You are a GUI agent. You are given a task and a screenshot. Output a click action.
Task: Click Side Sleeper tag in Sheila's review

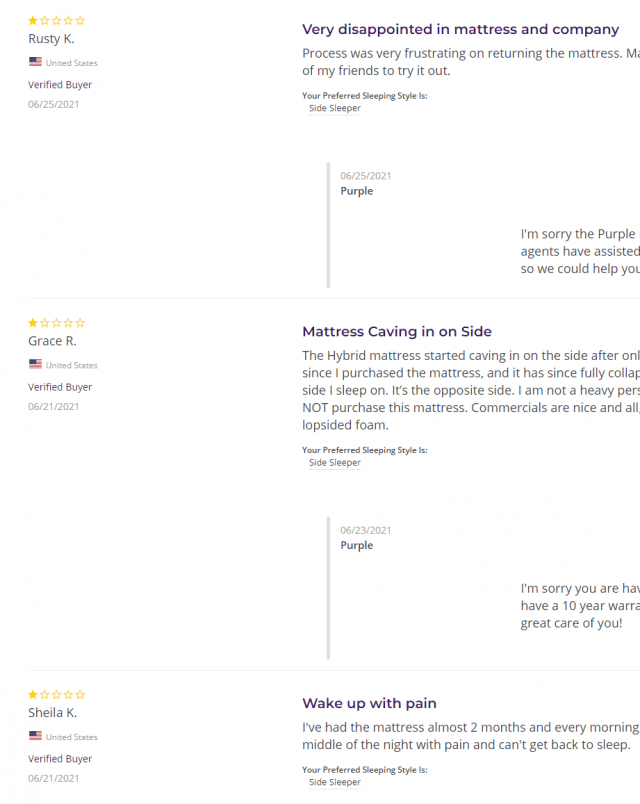click(x=335, y=783)
